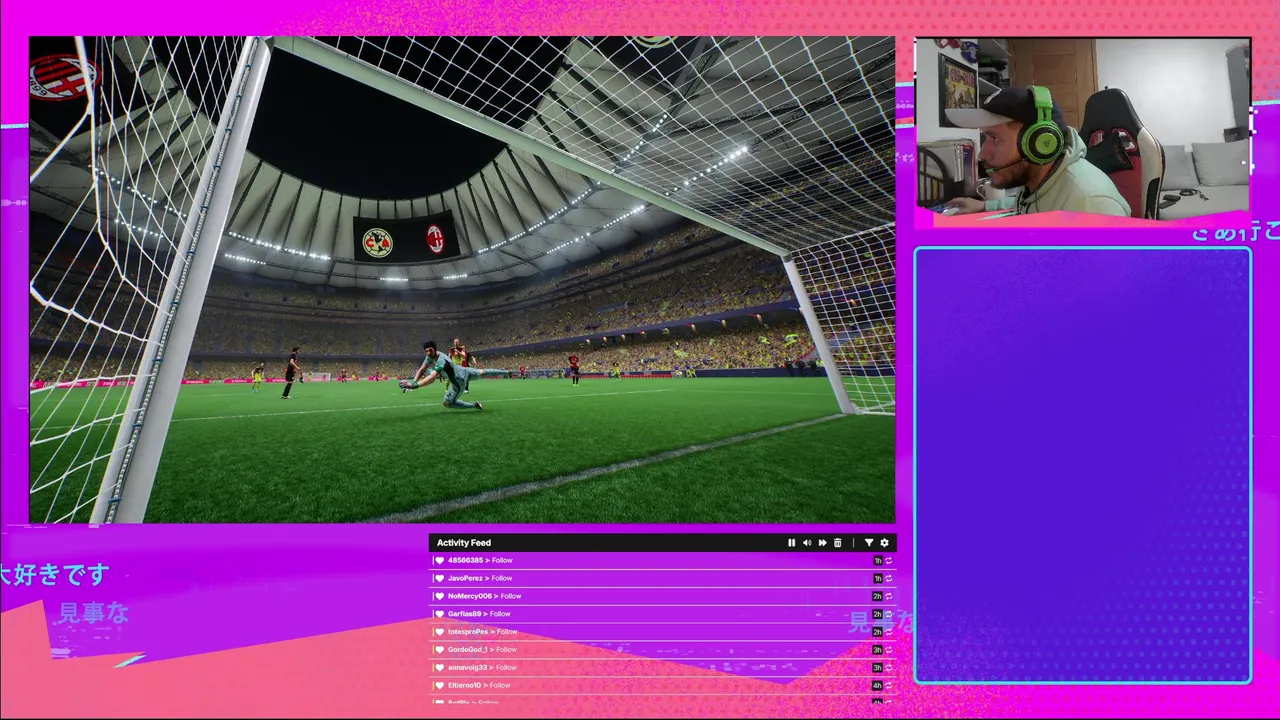This screenshot has height=720, width=1280.
Task: Open Activity Feed settings gear
Action: click(884, 543)
